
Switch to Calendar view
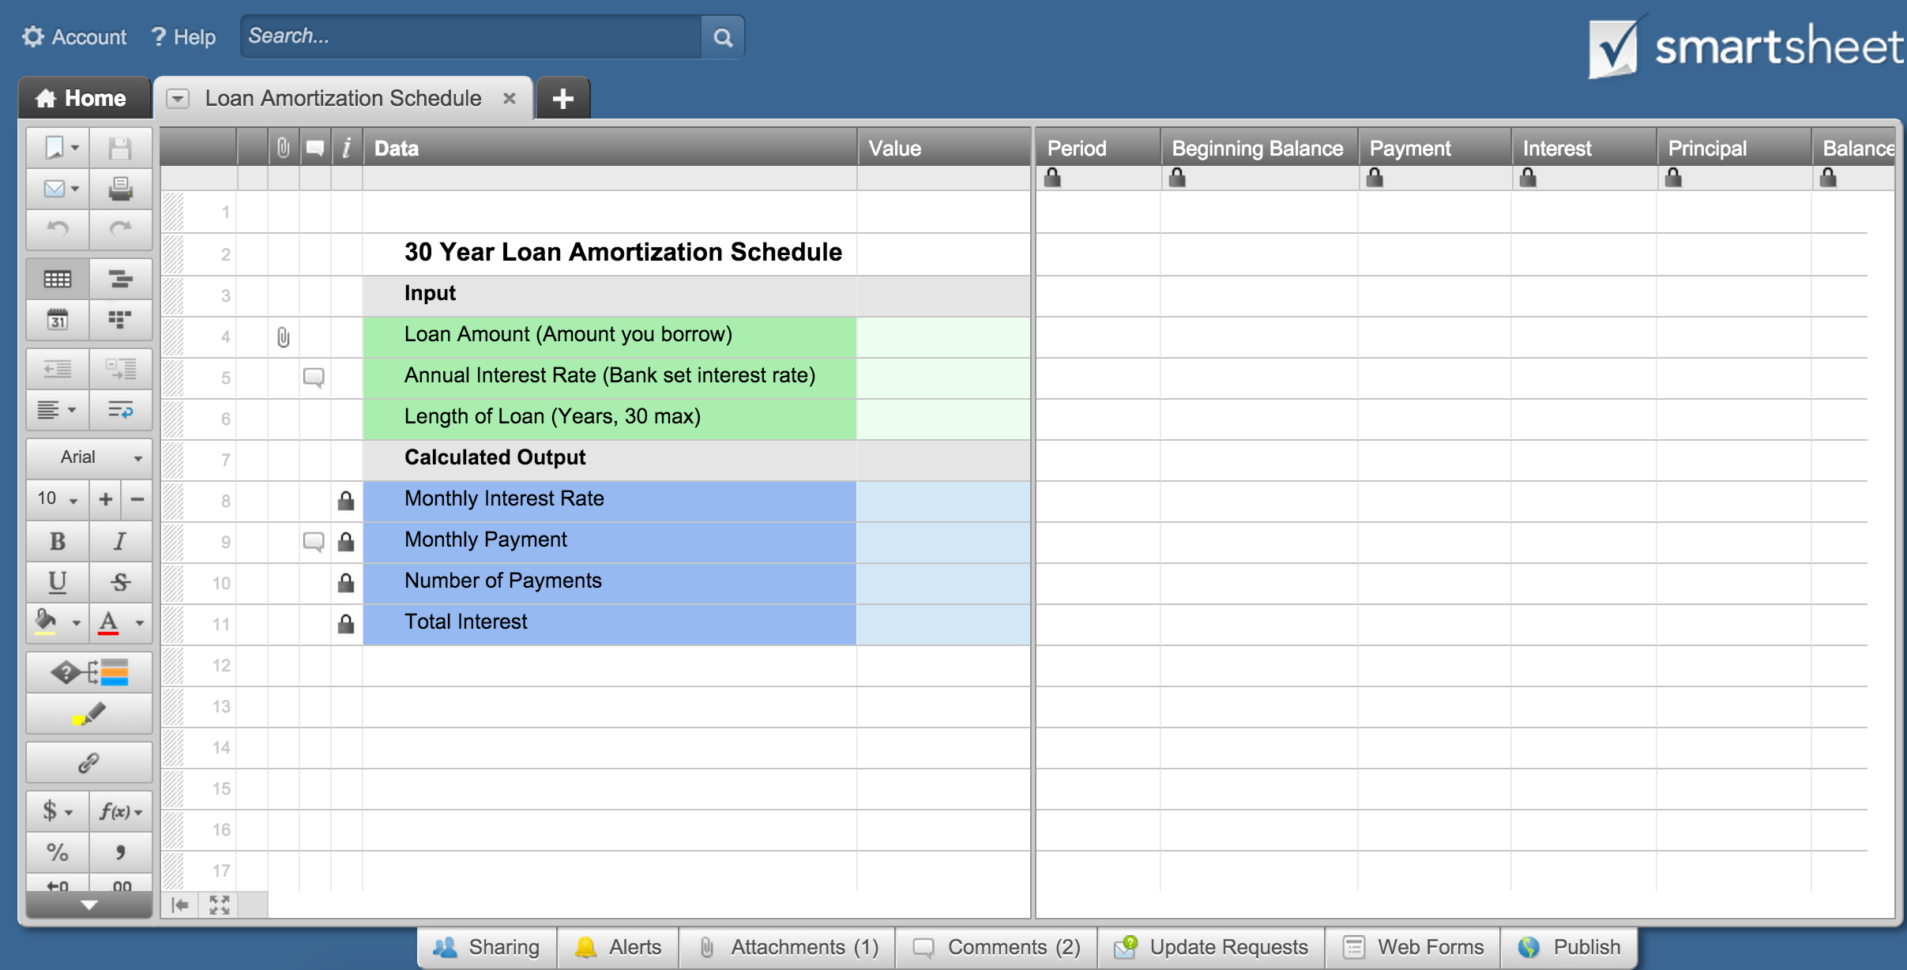pos(57,320)
